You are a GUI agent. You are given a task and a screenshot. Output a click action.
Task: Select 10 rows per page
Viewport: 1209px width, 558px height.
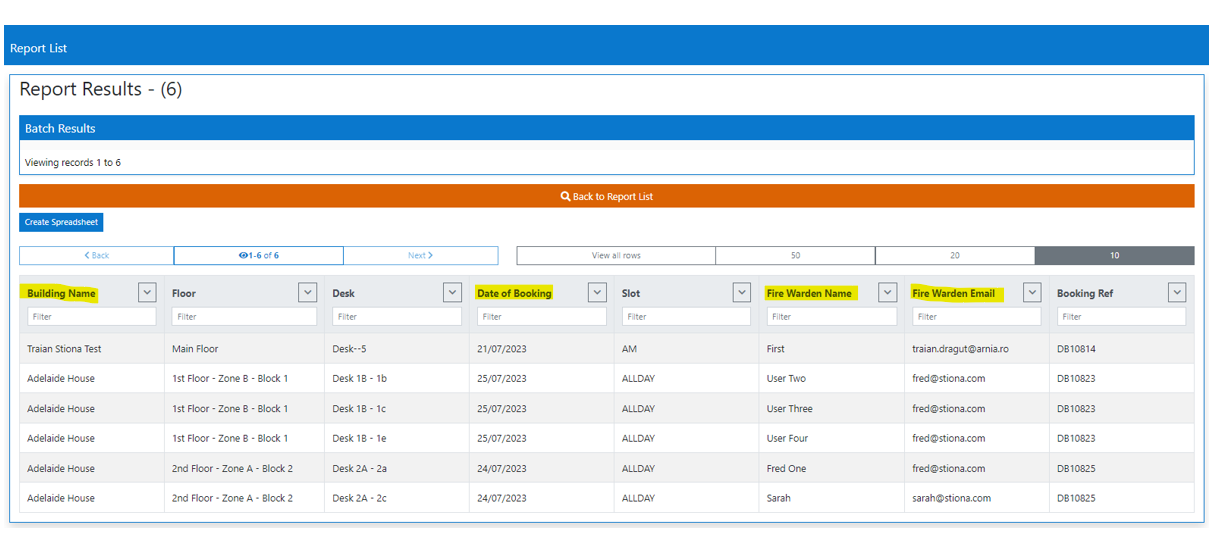(1114, 256)
